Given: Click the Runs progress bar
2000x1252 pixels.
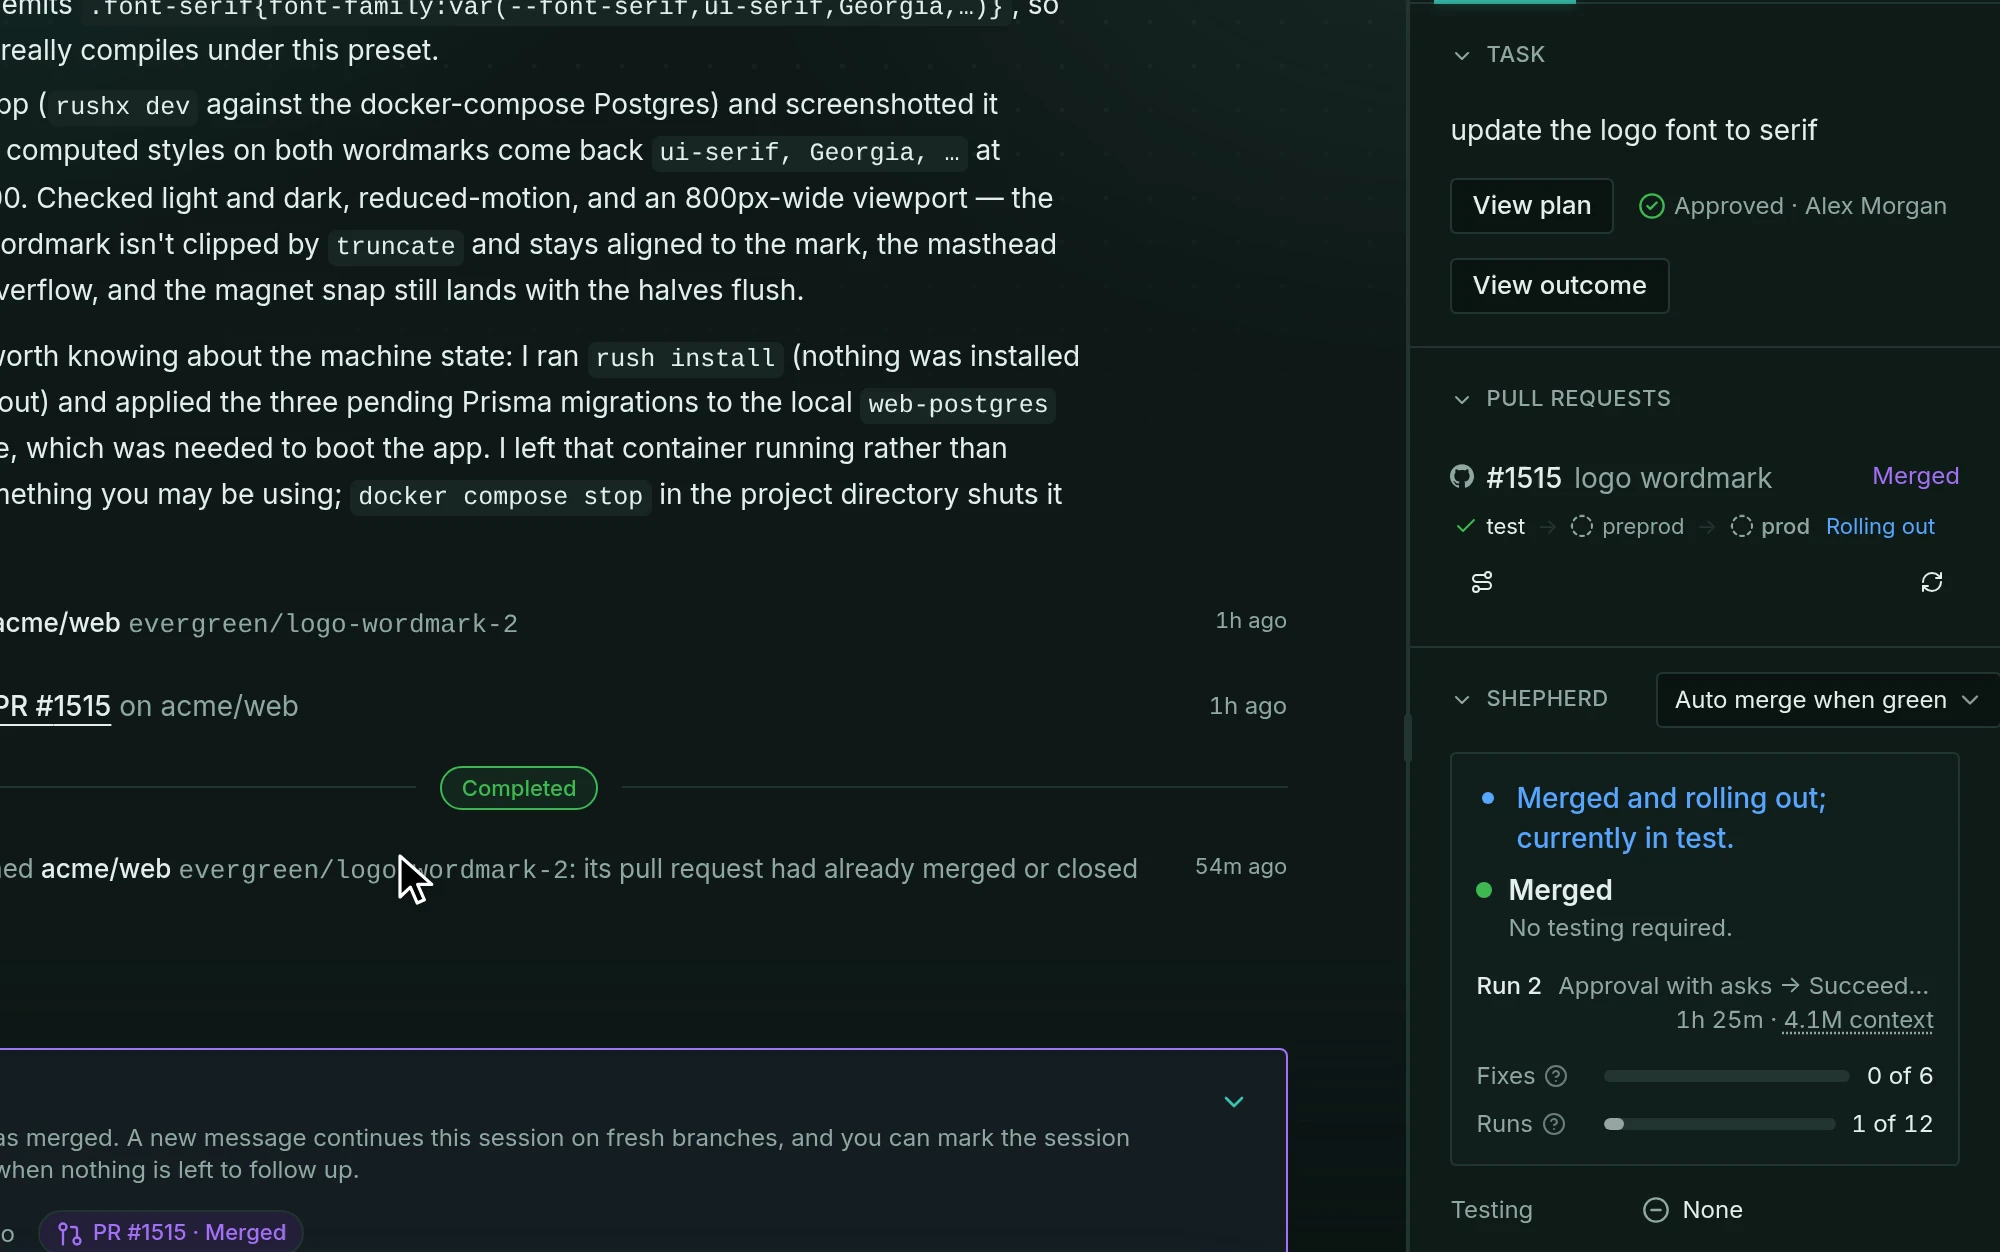Looking at the screenshot, I should click(1719, 1124).
